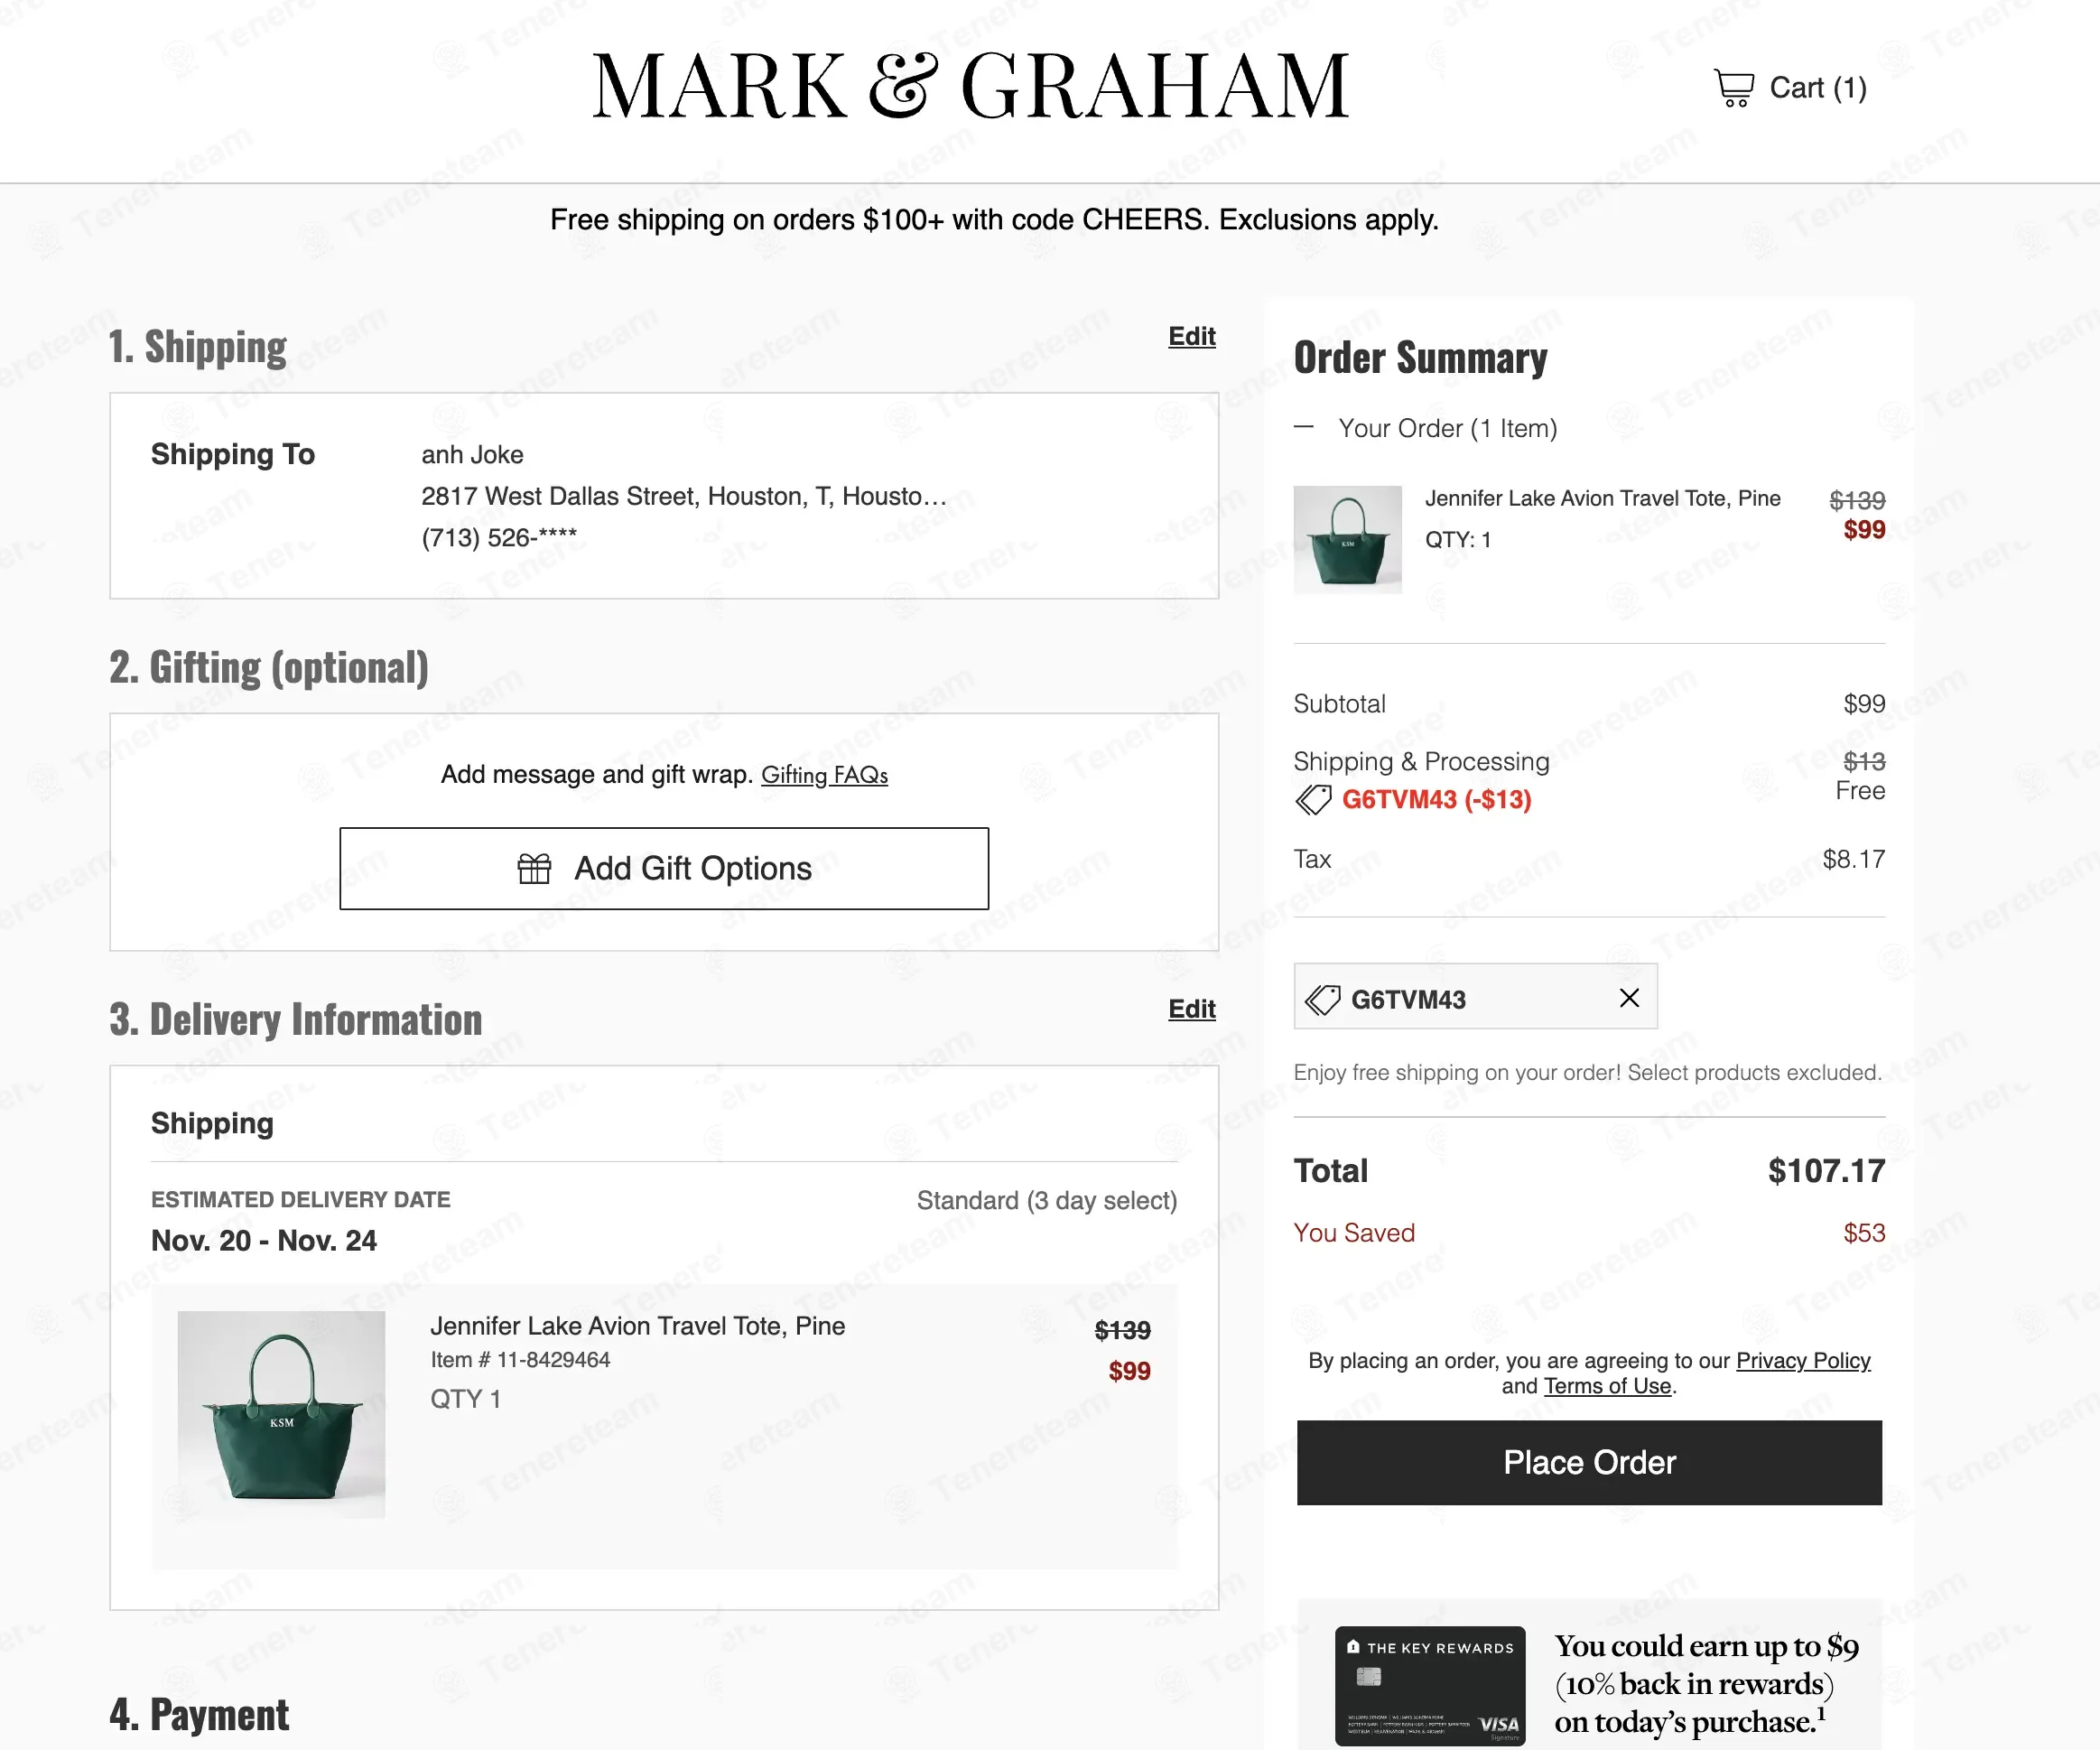Open the Privacy Policy link

pyautogui.click(x=1802, y=1360)
